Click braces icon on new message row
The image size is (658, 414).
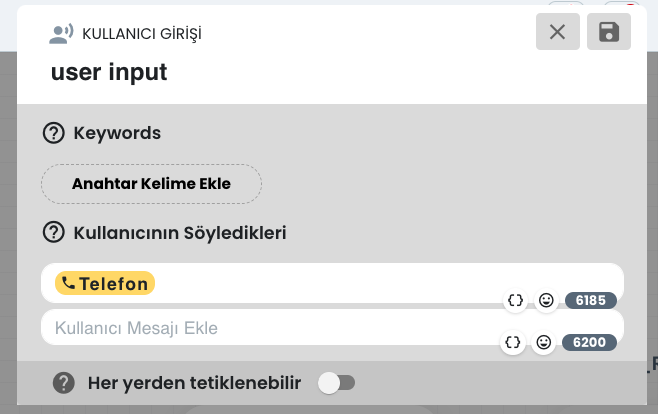pyautogui.click(x=513, y=342)
